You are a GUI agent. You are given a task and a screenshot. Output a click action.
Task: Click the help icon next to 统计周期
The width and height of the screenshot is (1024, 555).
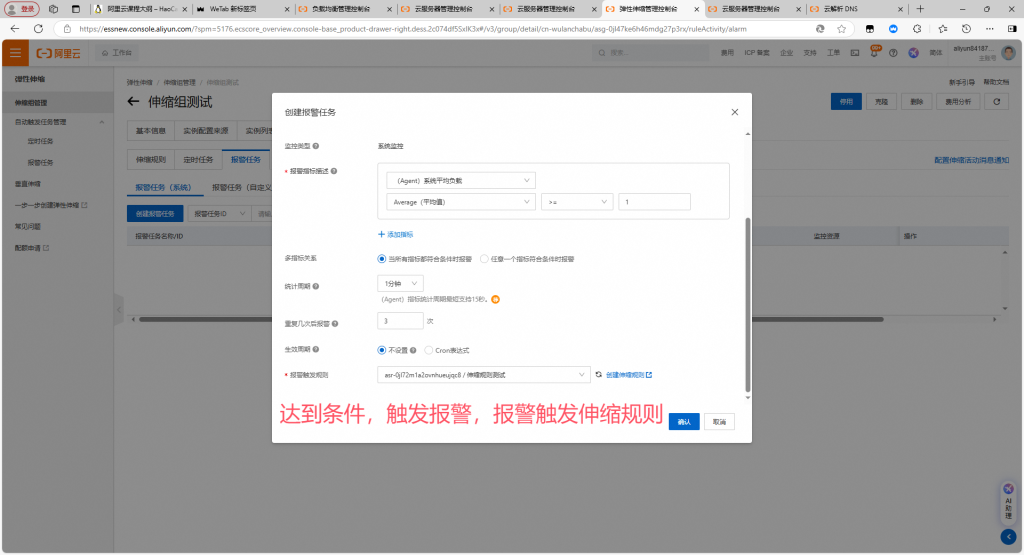(317, 286)
